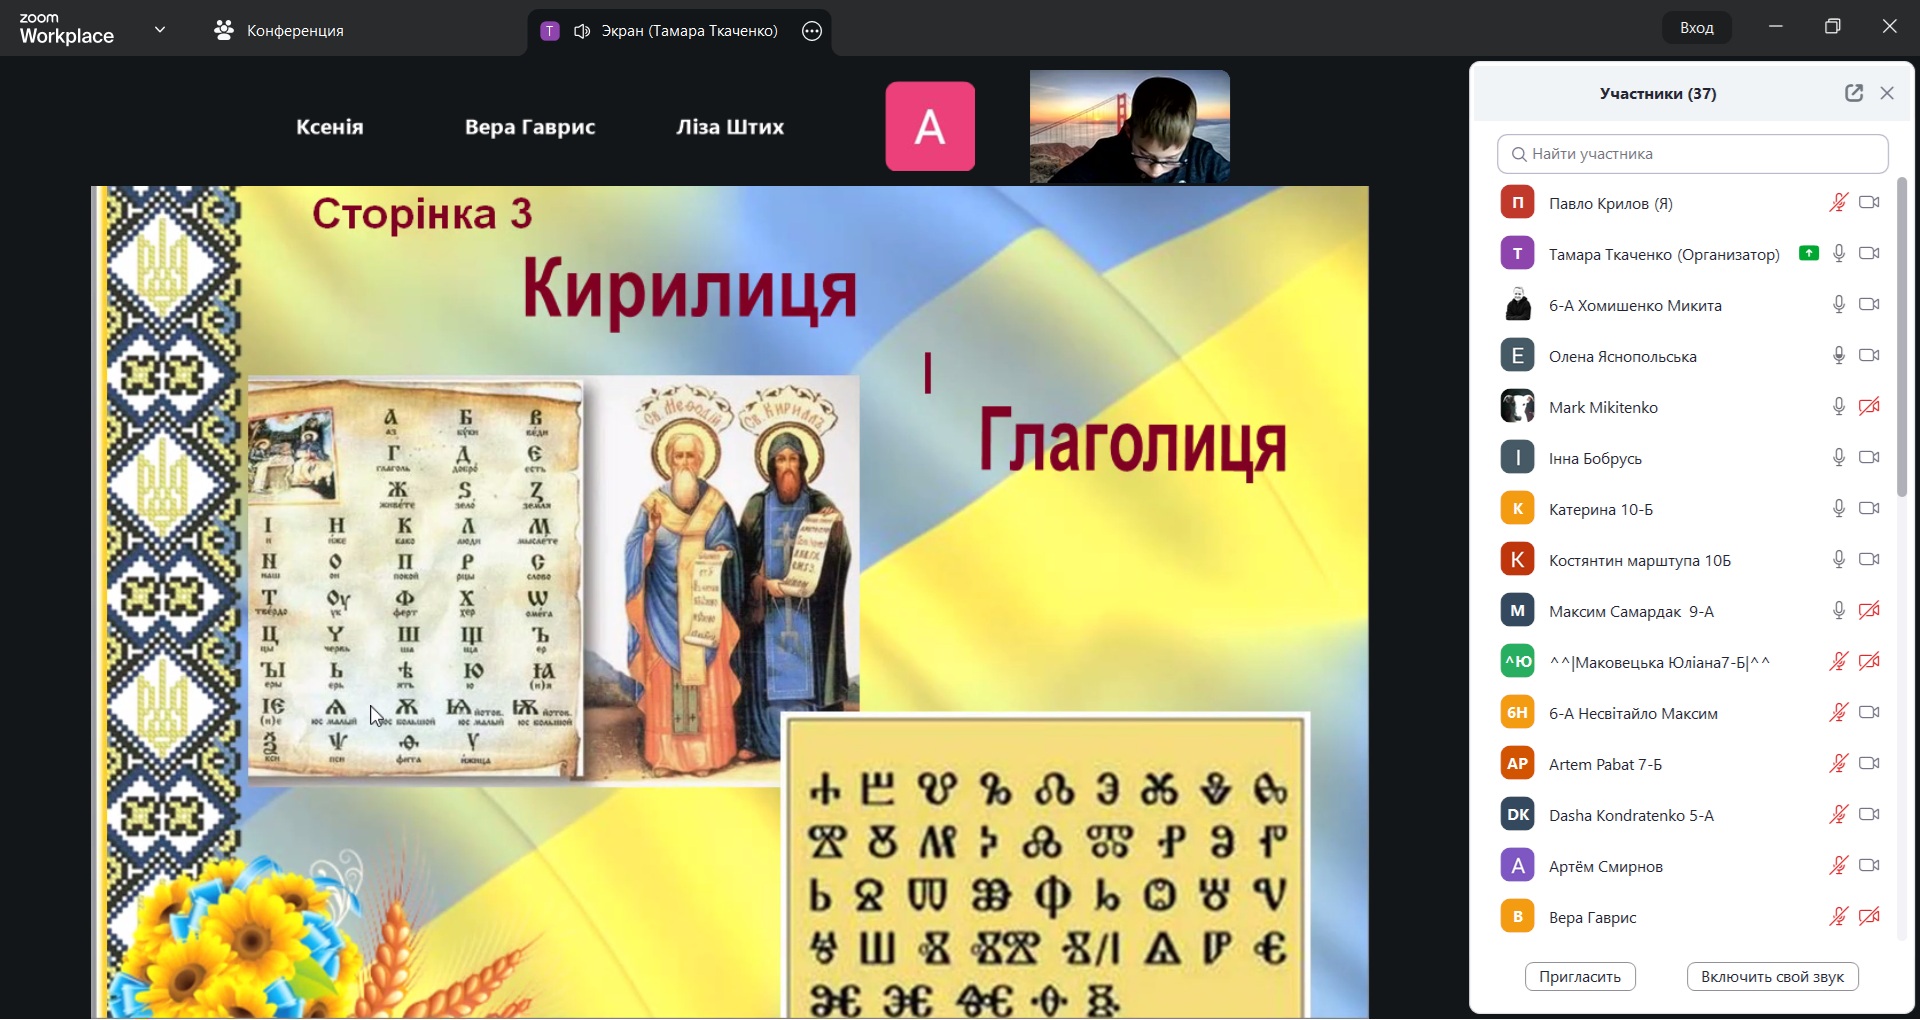Click the pink A avatar tile
This screenshot has width=1920, height=1020.
[x=929, y=127]
